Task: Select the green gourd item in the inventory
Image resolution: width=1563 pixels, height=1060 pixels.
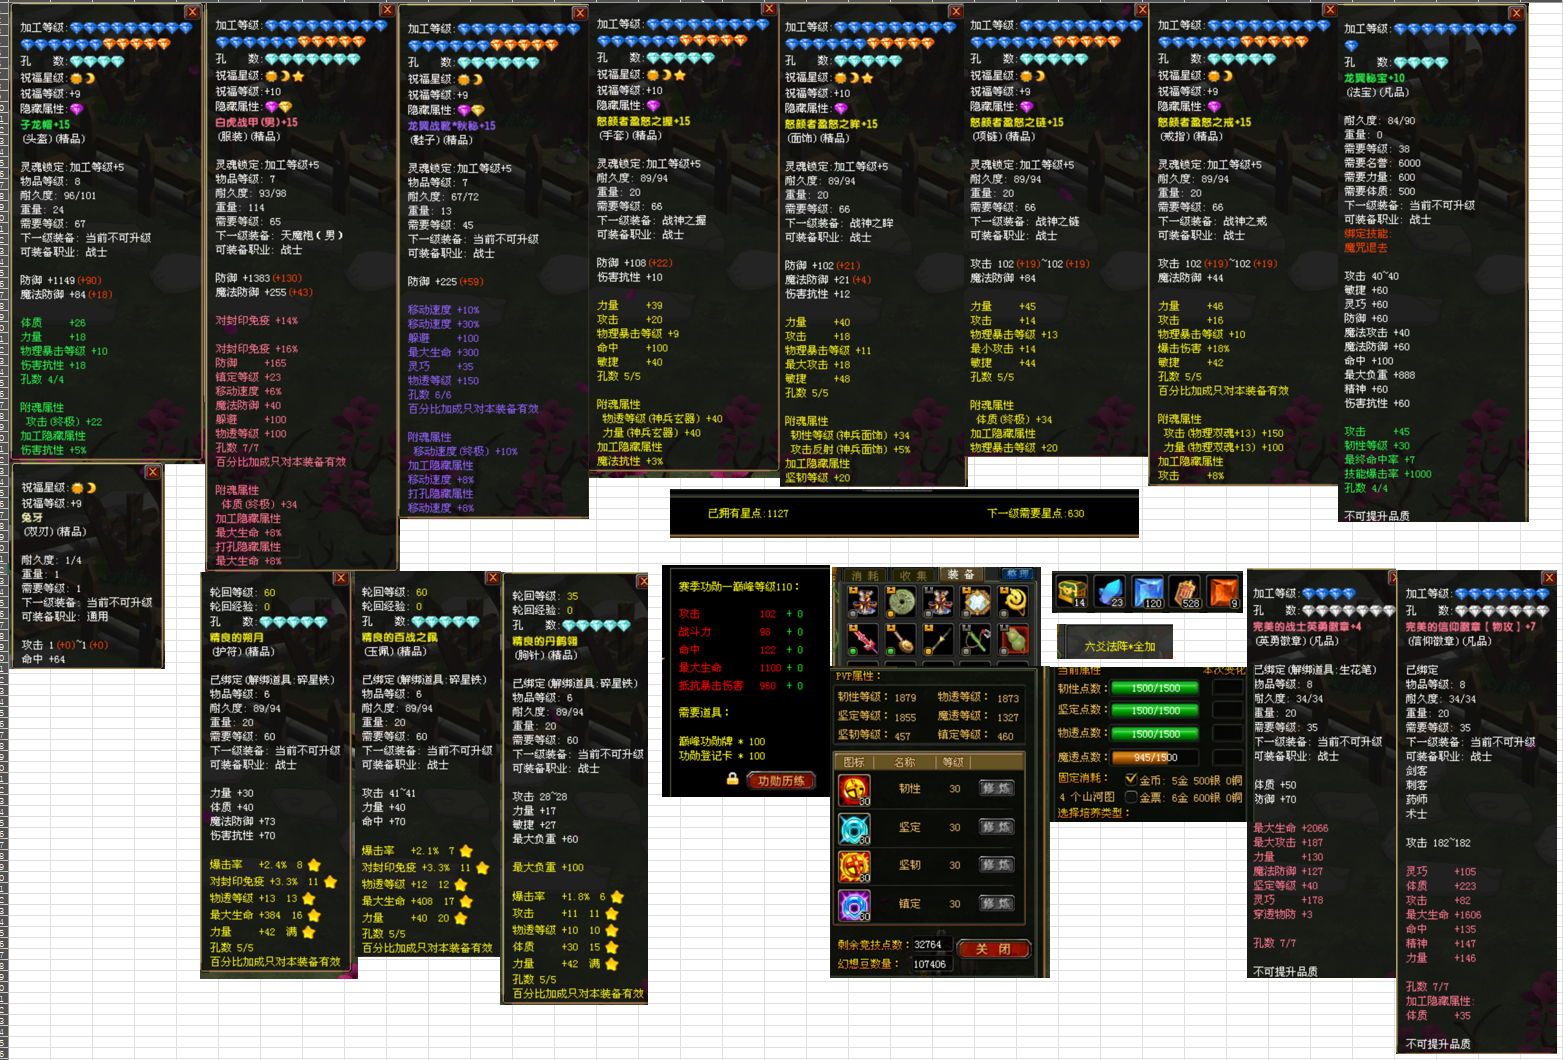Action: [x=1013, y=638]
